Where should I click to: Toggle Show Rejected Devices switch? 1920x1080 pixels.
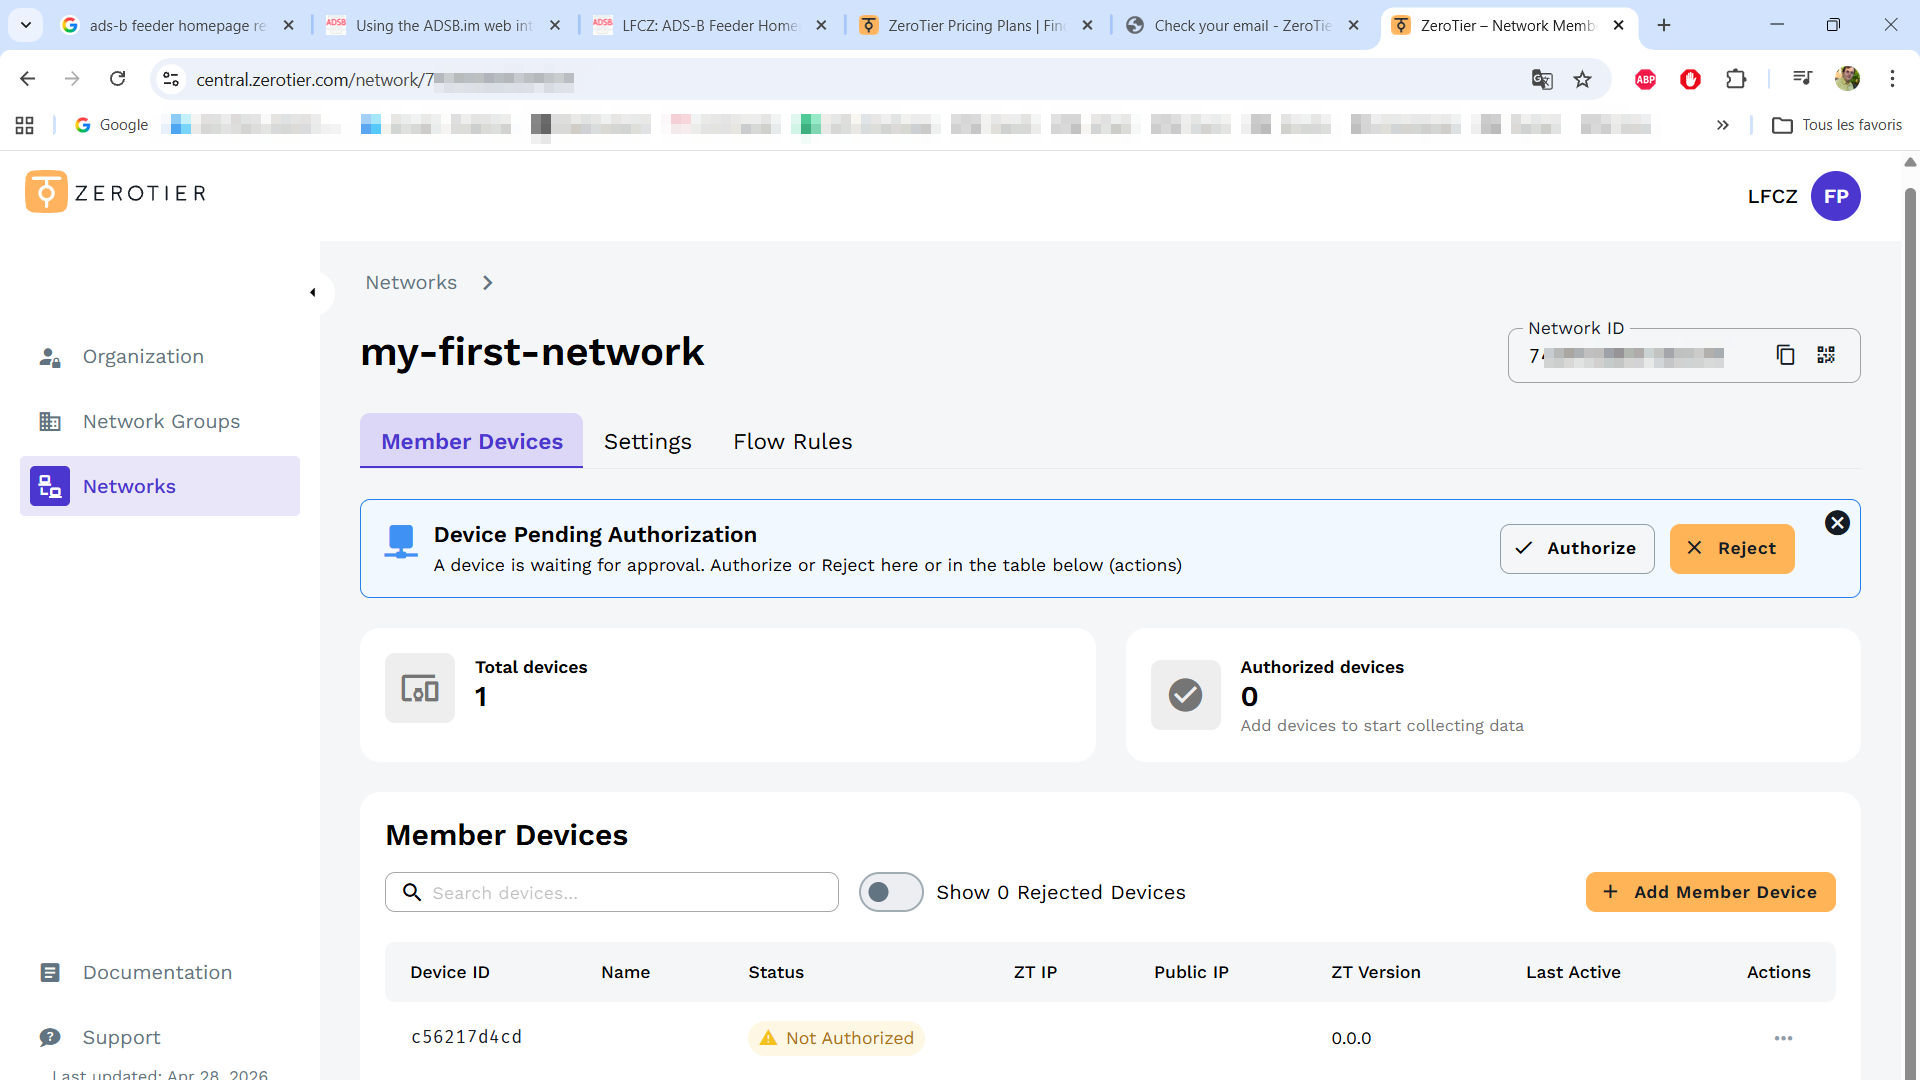(x=891, y=892)
